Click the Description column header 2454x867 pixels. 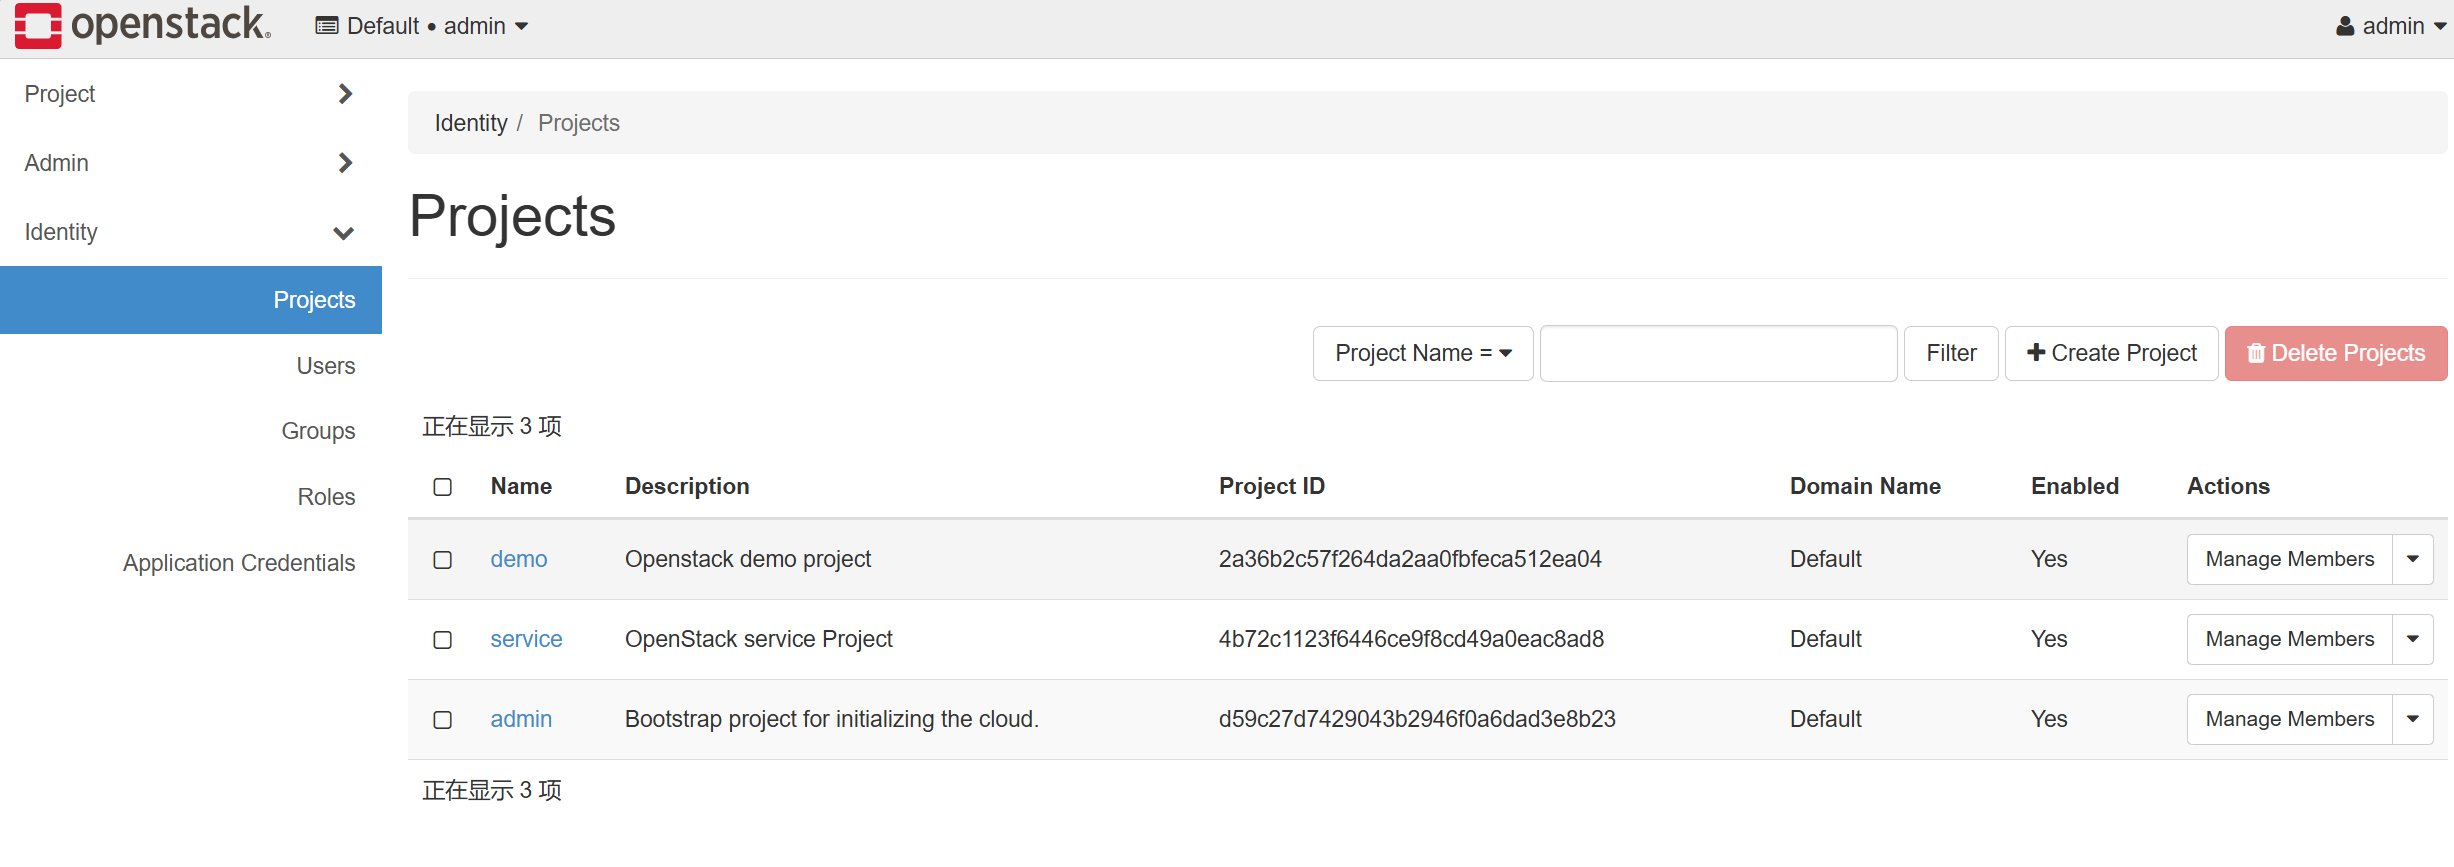(687, 486)
